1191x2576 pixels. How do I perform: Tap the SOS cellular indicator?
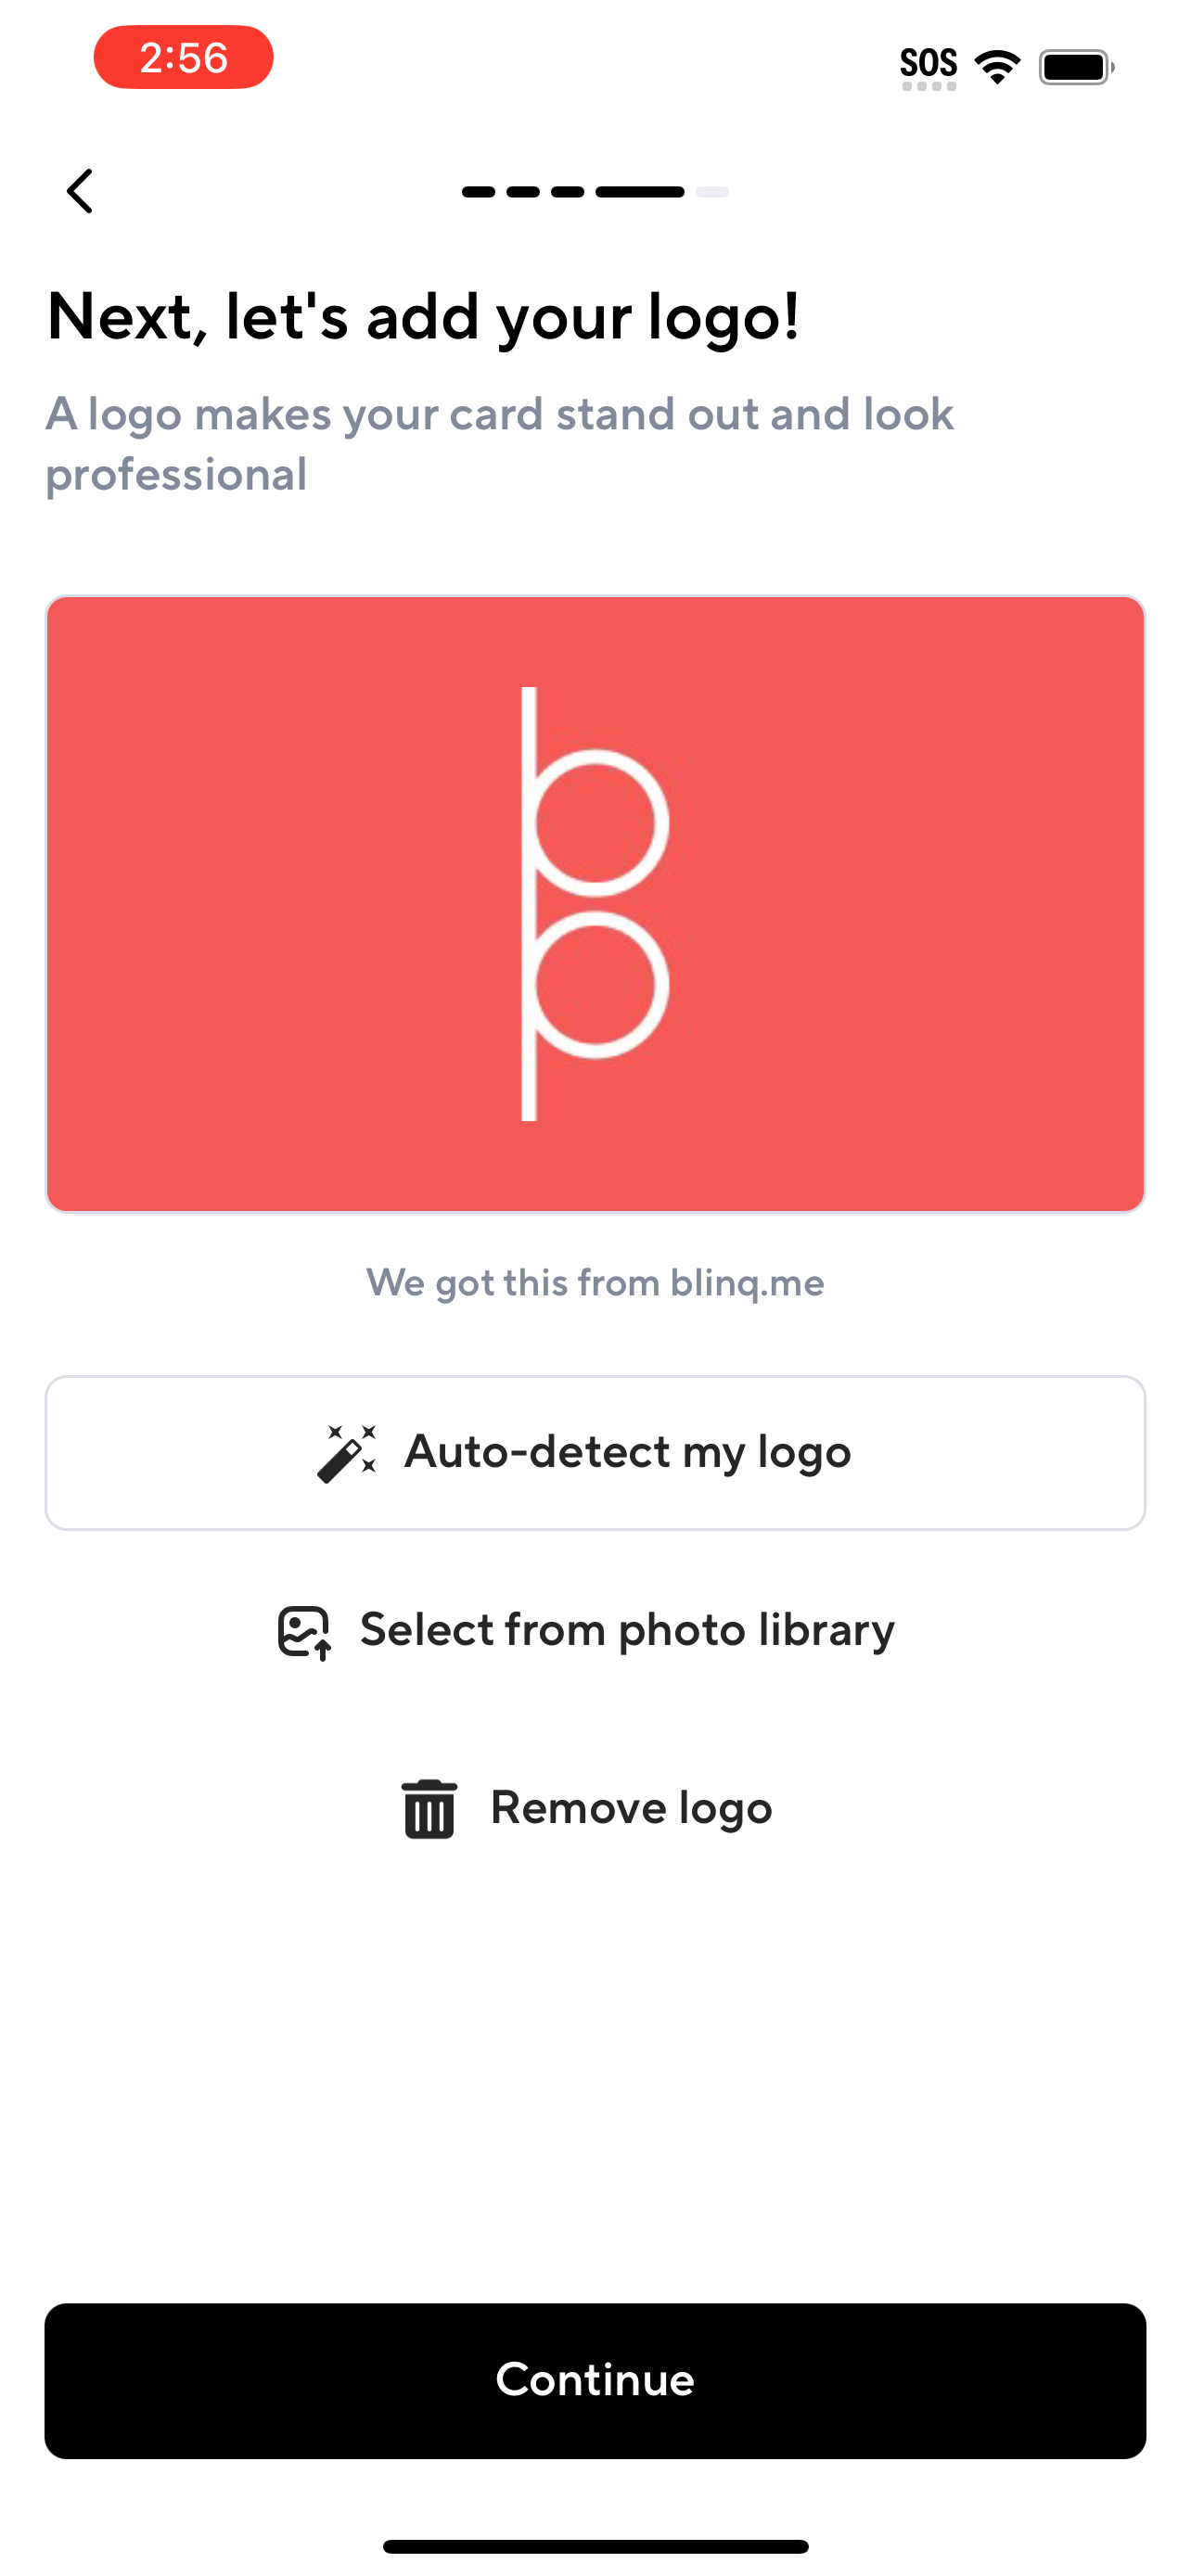point(929,63)
